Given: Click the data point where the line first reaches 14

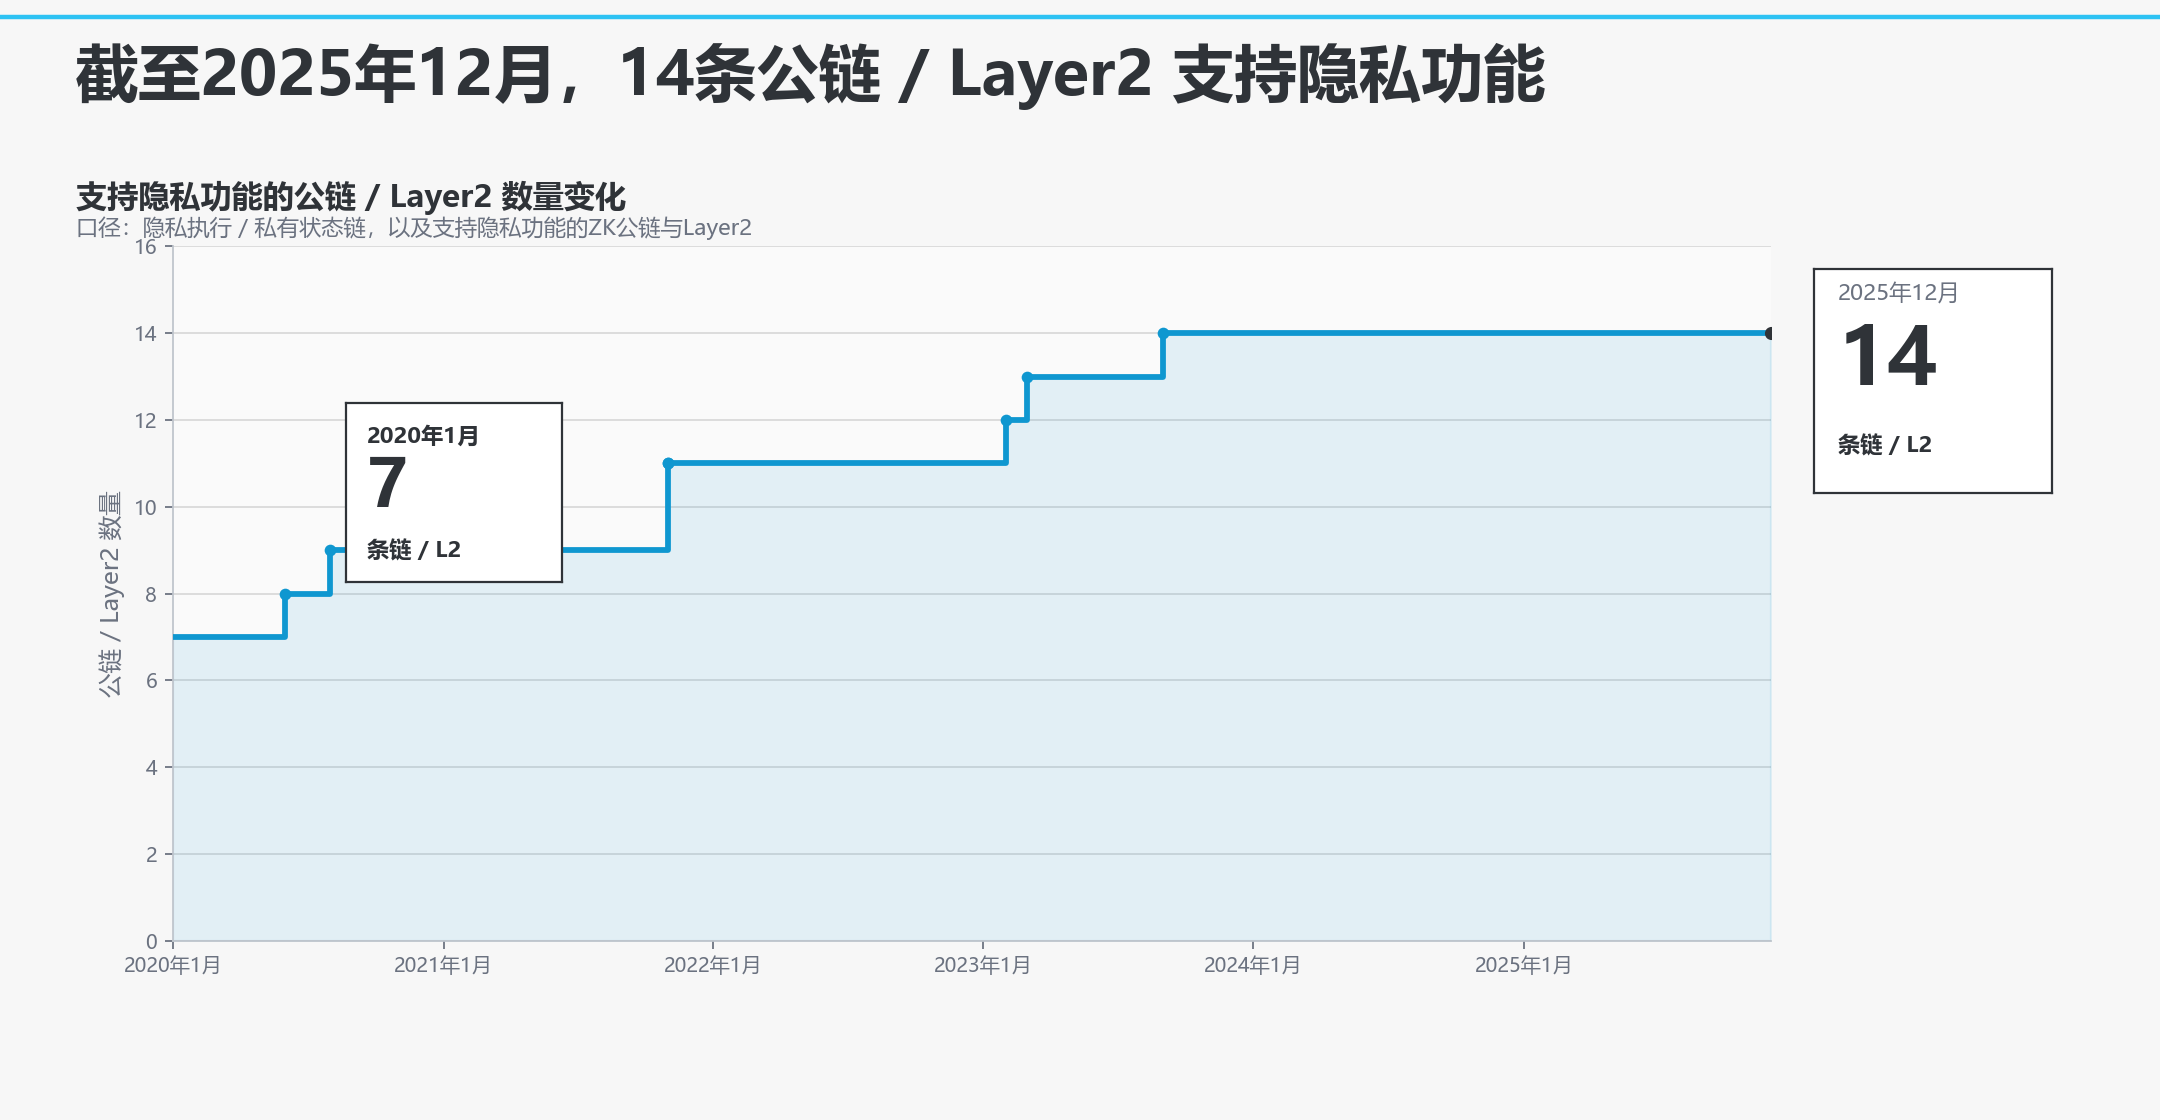Looking at the screenshot, I should [x=1163, y=333].
